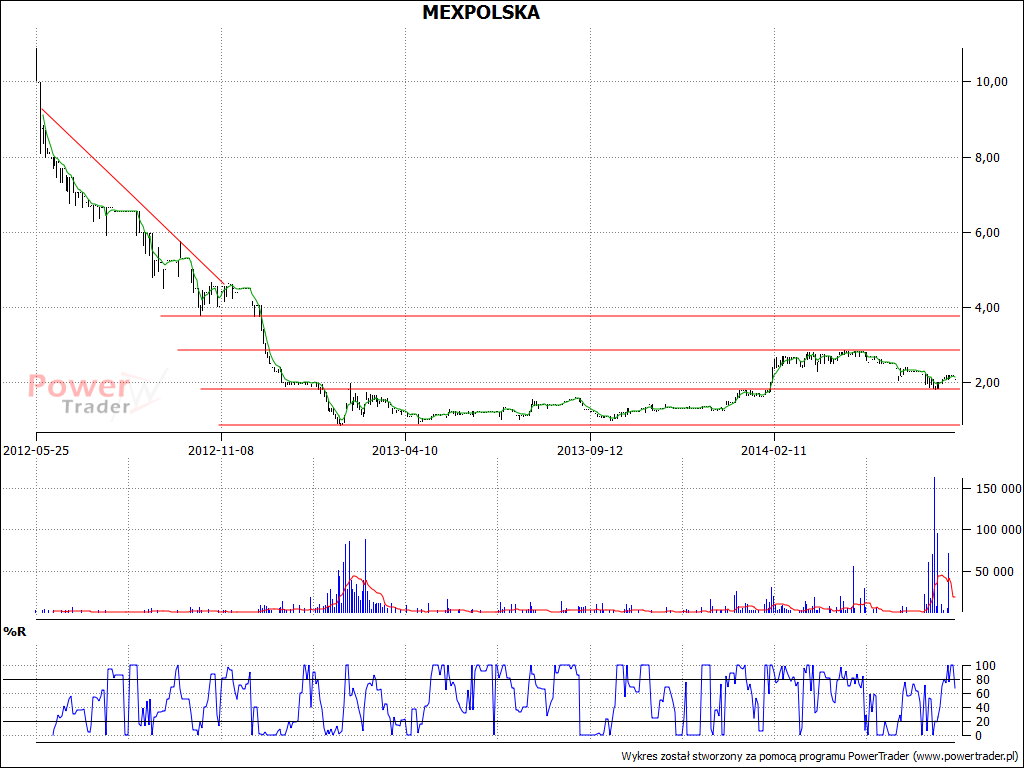Click the 6,00 price axis label
Image resolution: width=1024 pixels, height=768 pixels.
[988, 232]
